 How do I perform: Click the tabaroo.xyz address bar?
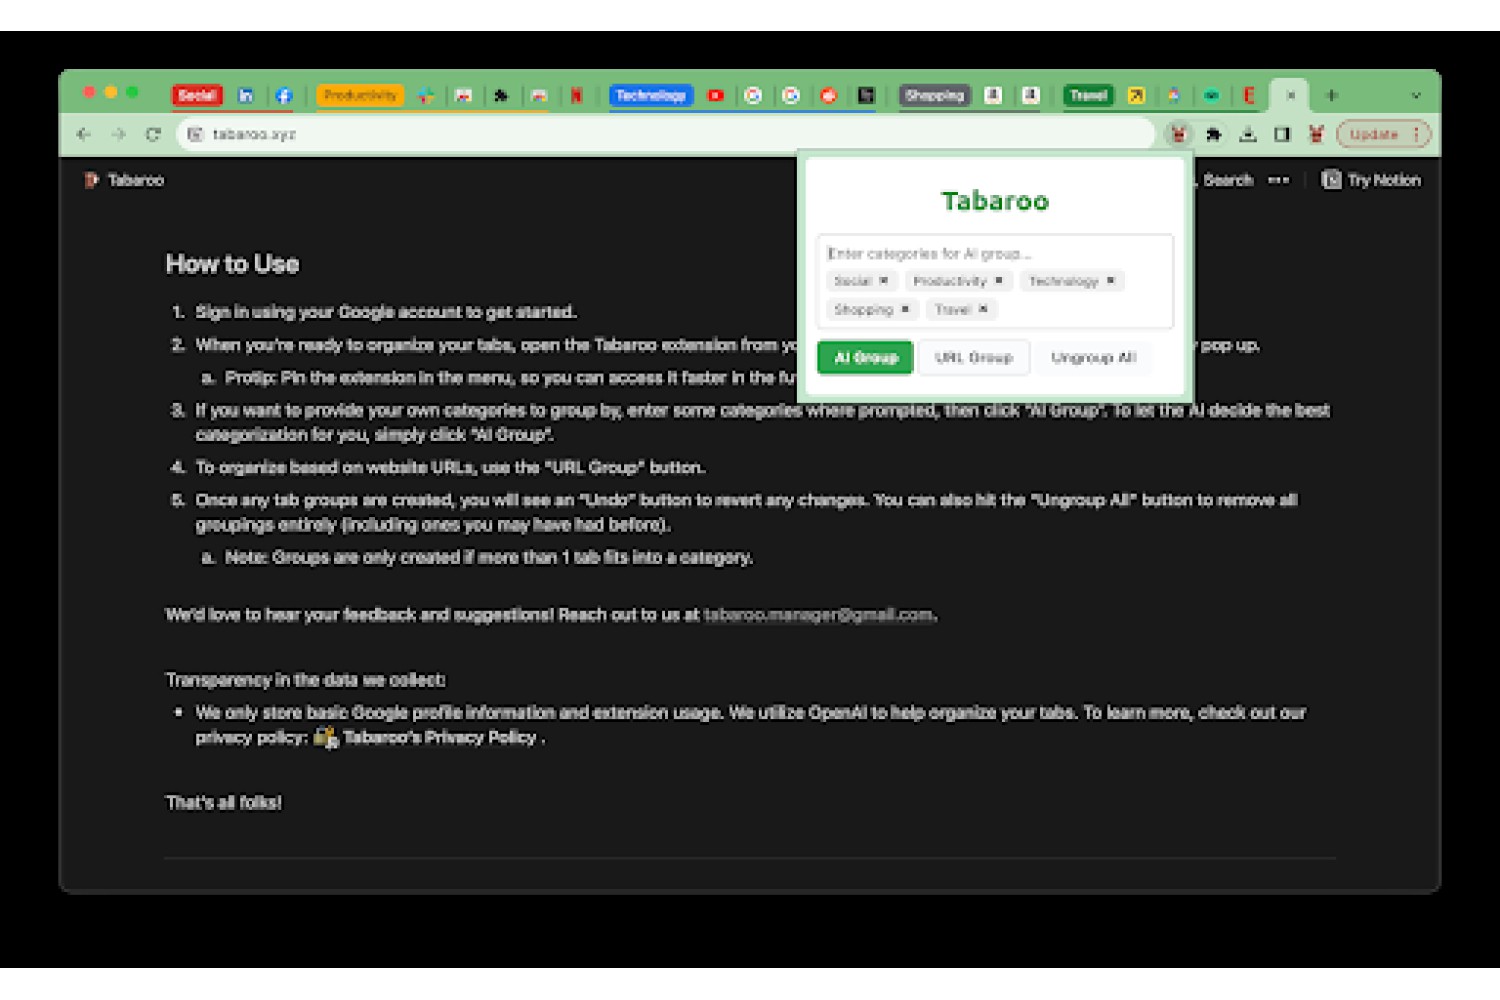pos(665,134)
